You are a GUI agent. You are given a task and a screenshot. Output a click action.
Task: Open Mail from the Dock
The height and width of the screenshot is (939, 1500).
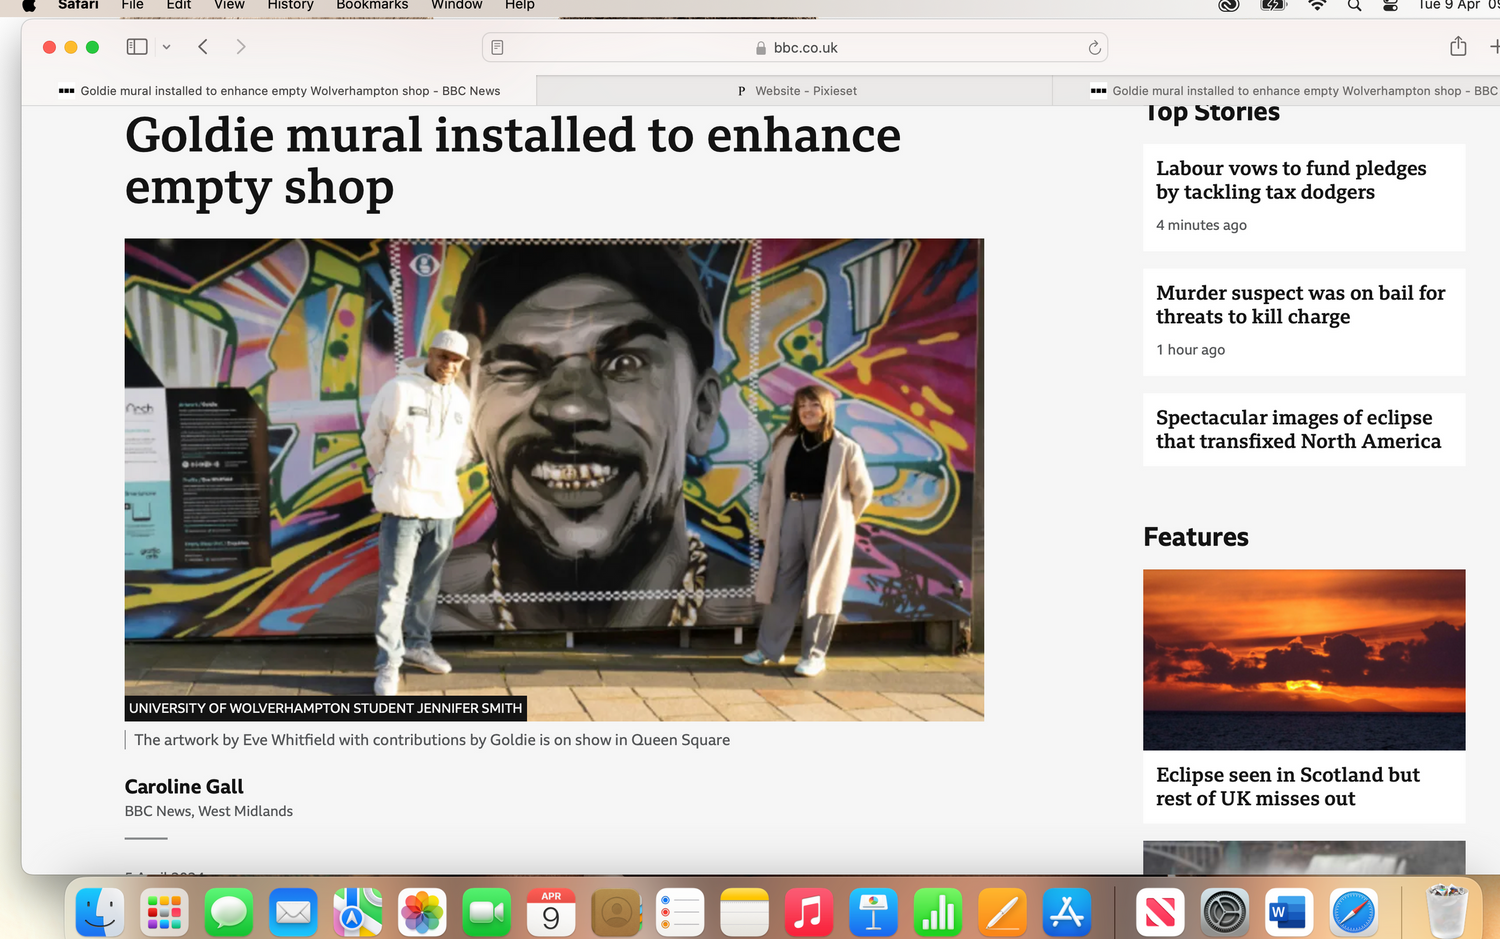293,912
